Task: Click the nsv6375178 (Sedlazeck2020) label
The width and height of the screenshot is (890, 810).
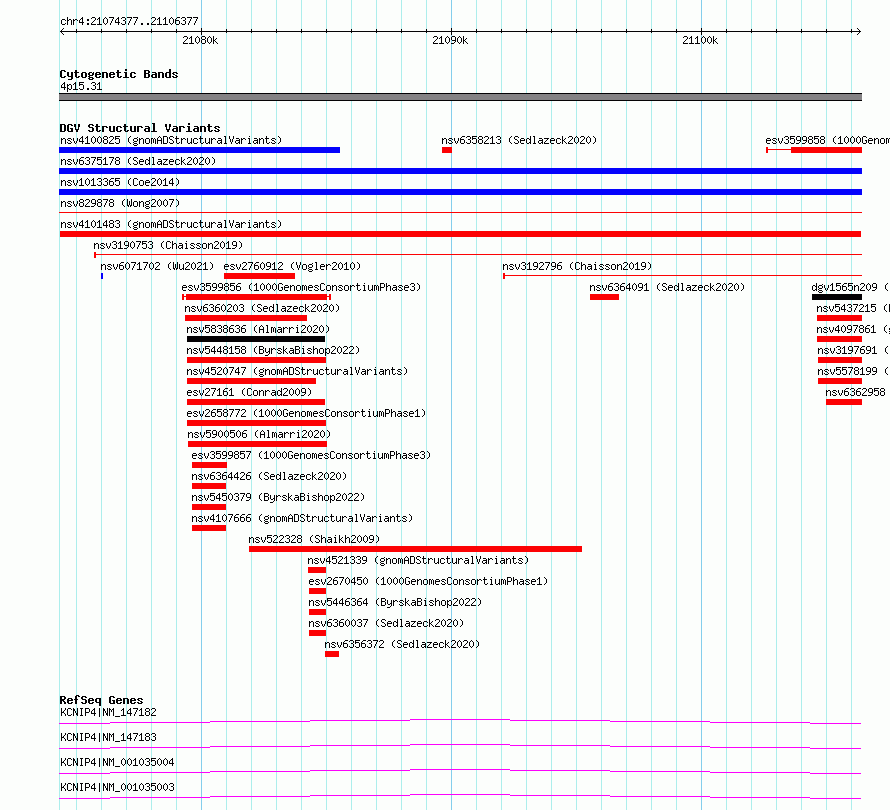Action: 138,161
